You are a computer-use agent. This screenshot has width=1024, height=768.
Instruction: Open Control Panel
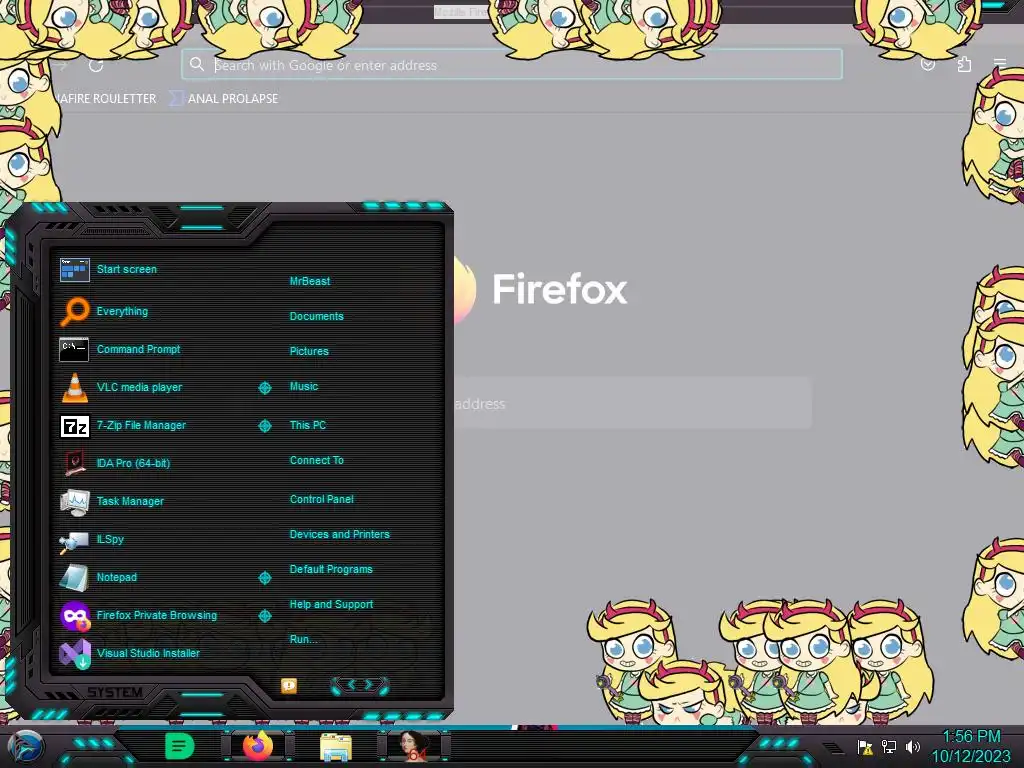321,499
